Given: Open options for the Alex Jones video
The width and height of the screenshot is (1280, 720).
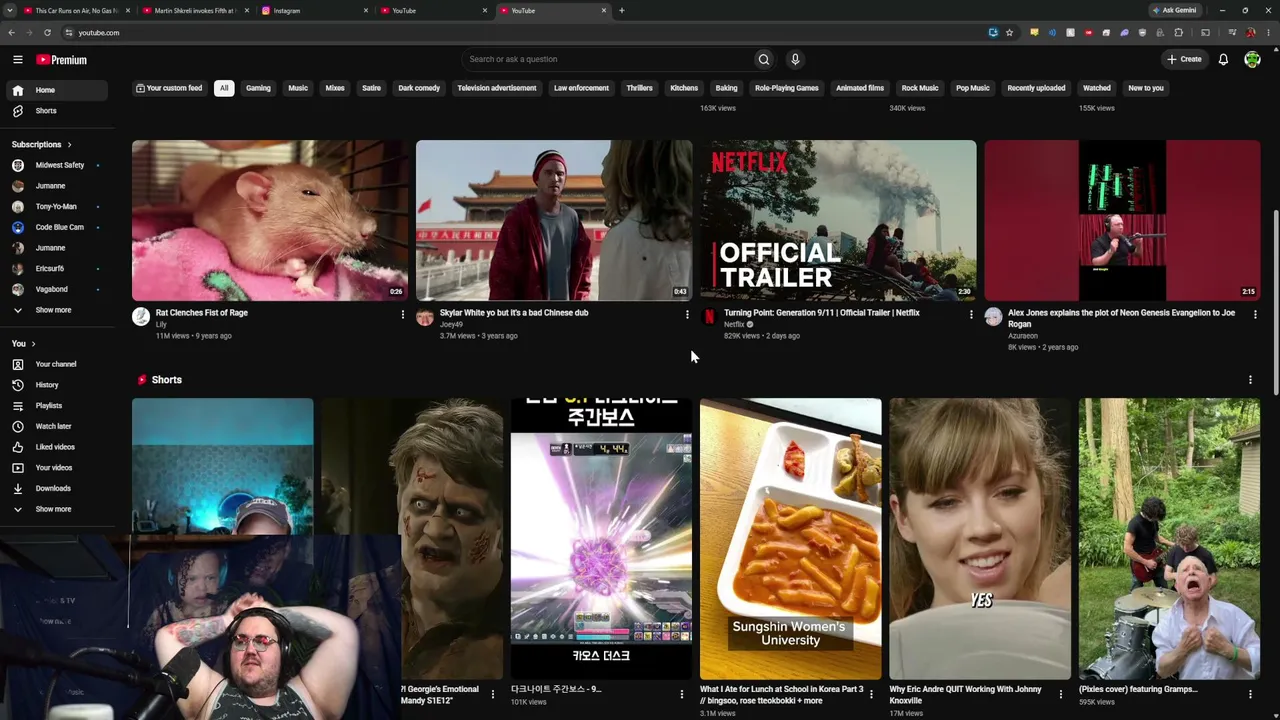Looking at the screenshot, I should pos(1255,315).
